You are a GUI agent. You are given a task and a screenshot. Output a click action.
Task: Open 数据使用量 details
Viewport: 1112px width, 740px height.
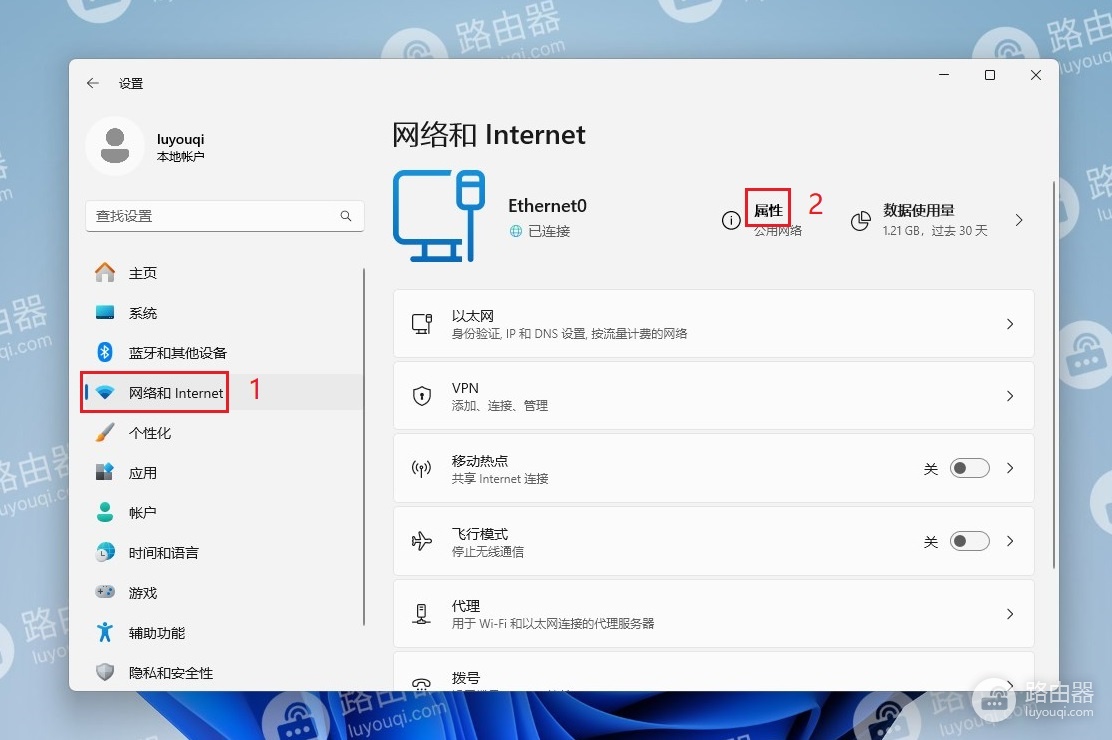coord(938,220)
